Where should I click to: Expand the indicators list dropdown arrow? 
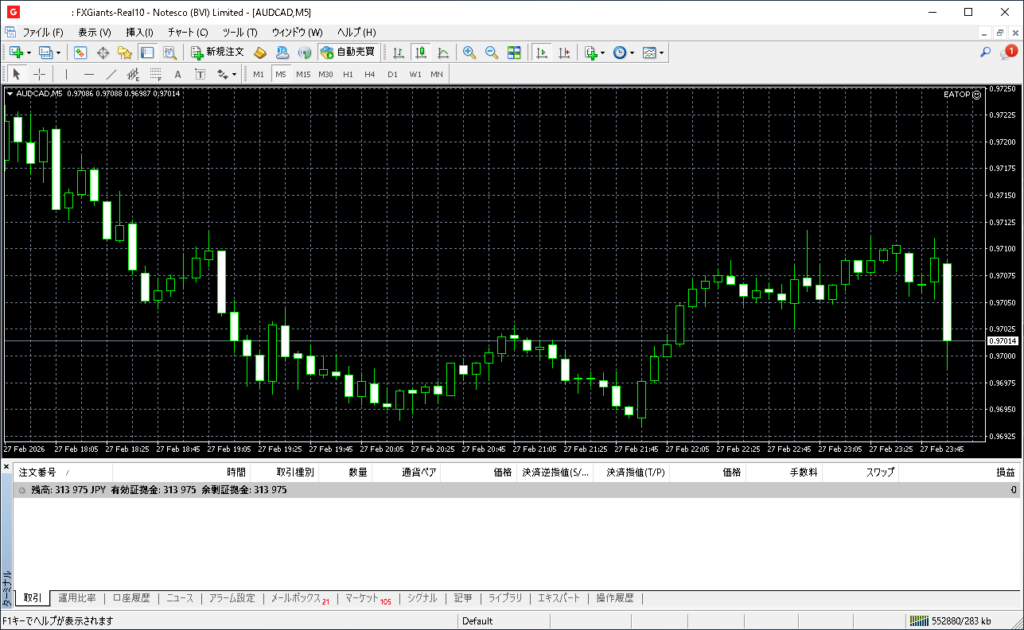click(604, 52)
